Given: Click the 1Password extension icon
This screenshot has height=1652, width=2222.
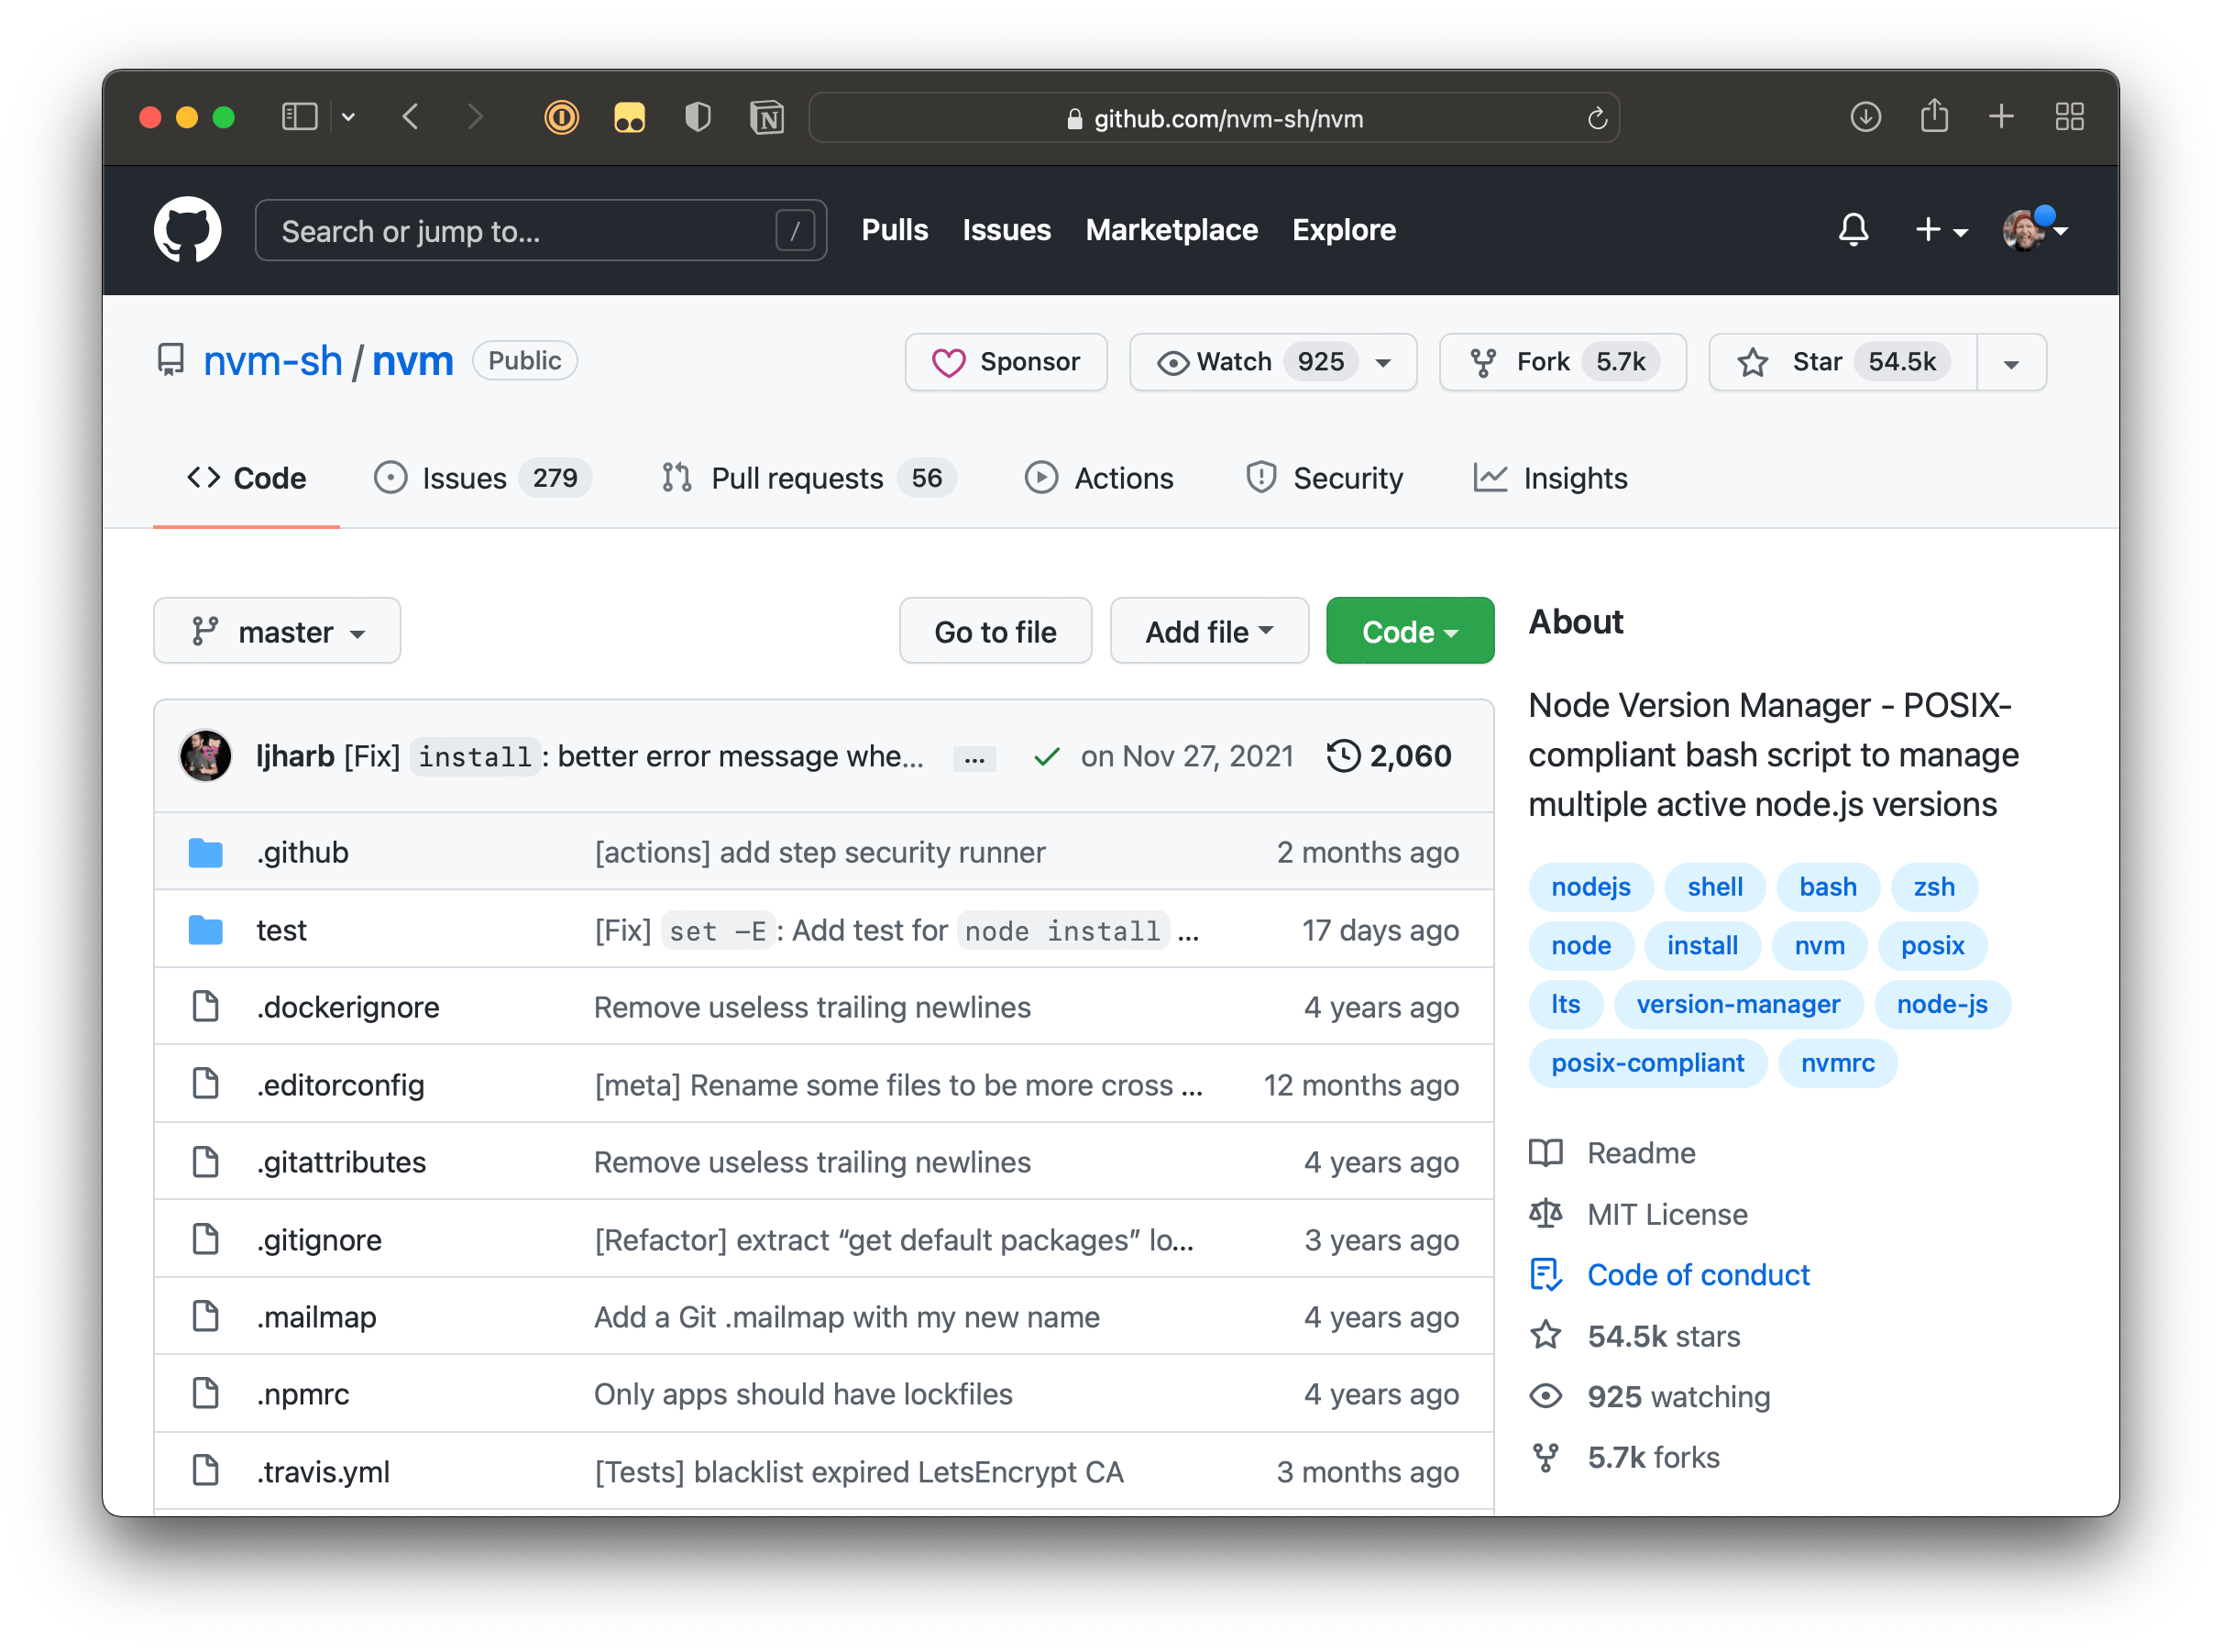Looking at the screenshot, I should 561,118.
